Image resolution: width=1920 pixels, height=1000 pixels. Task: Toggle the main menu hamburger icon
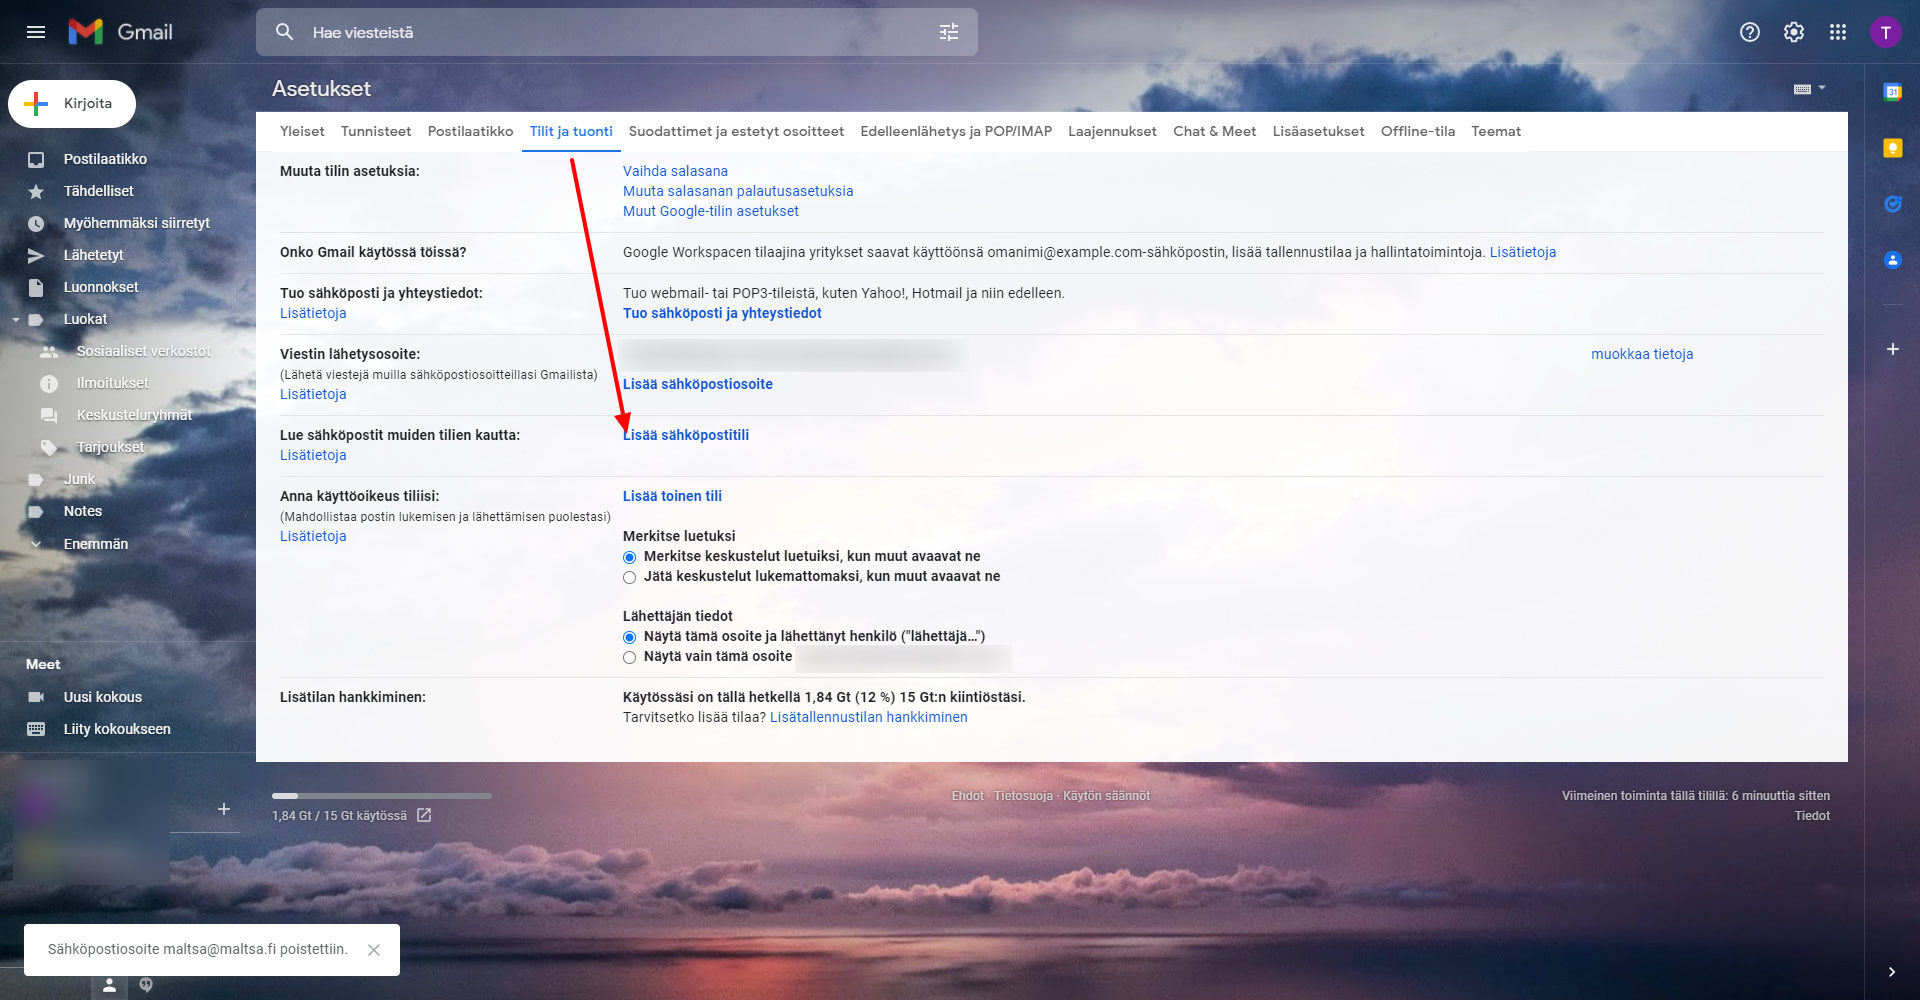click(x=36, y=32)
